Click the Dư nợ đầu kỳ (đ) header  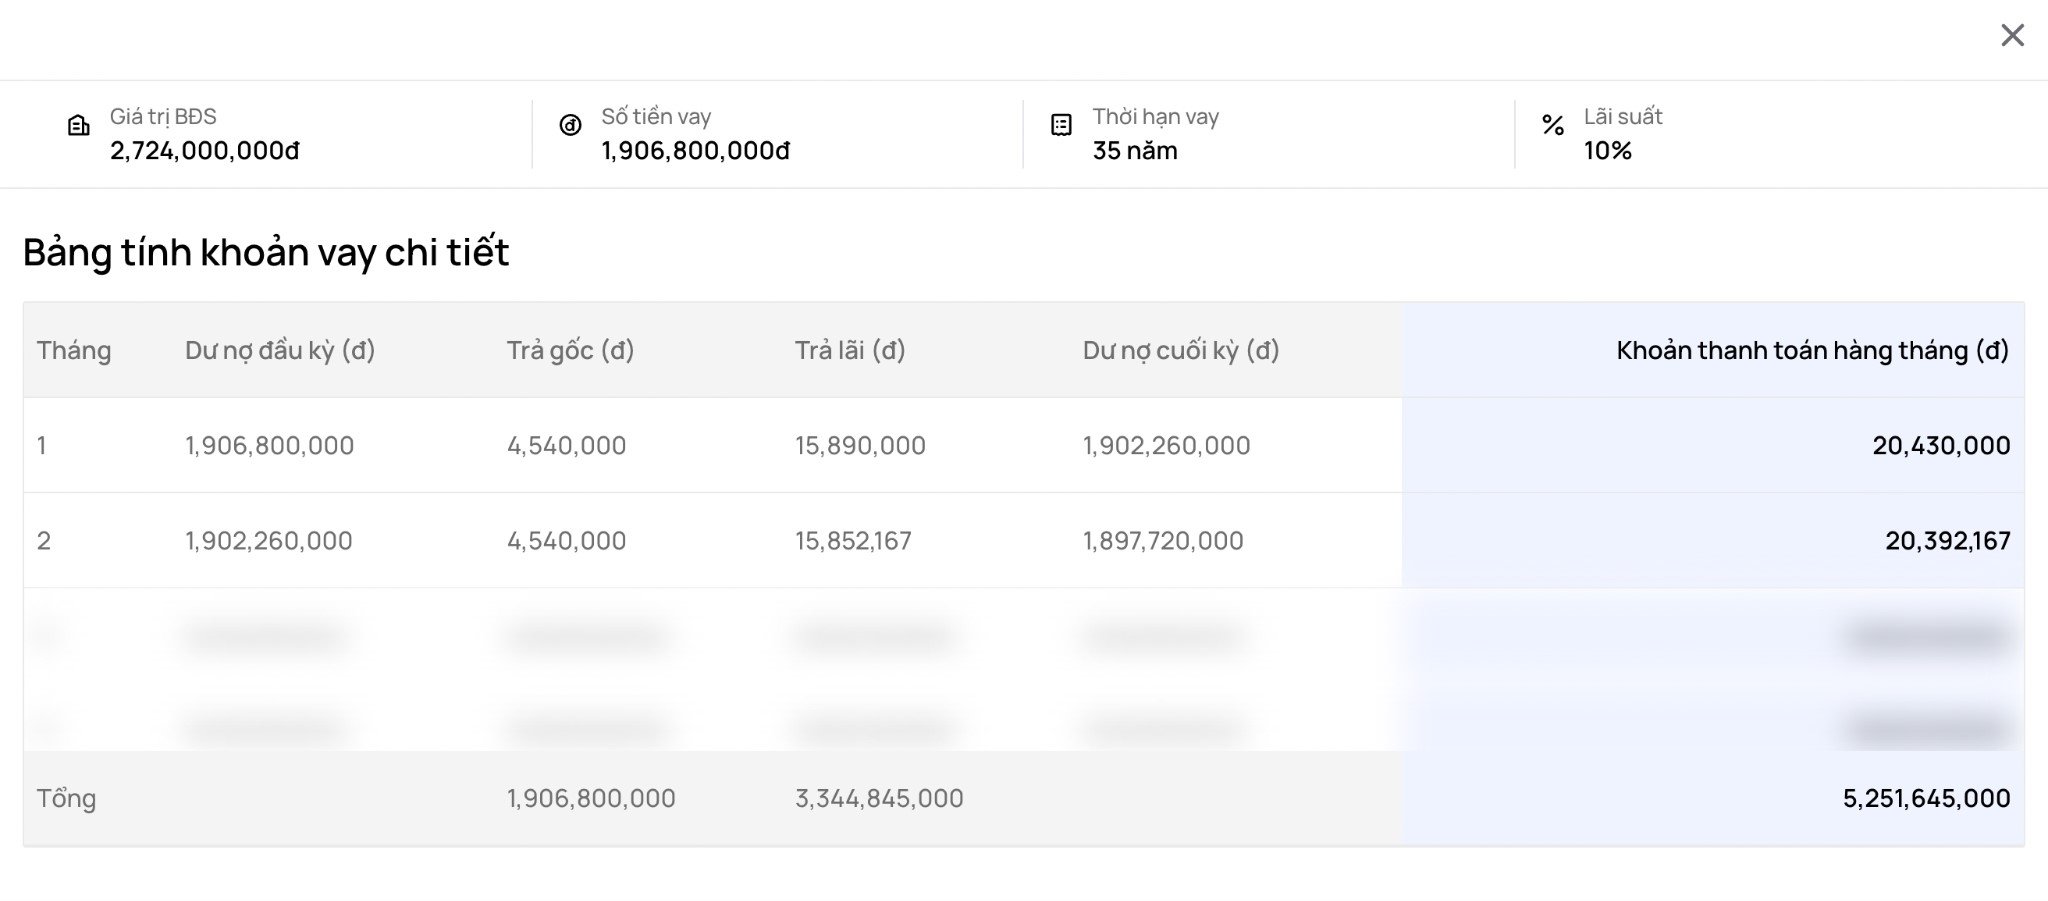(x=280, y=351)
